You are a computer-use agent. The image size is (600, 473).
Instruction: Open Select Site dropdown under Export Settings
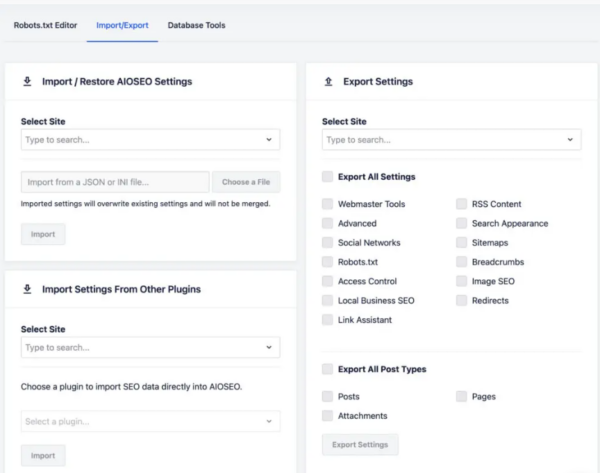click(451, 140)
